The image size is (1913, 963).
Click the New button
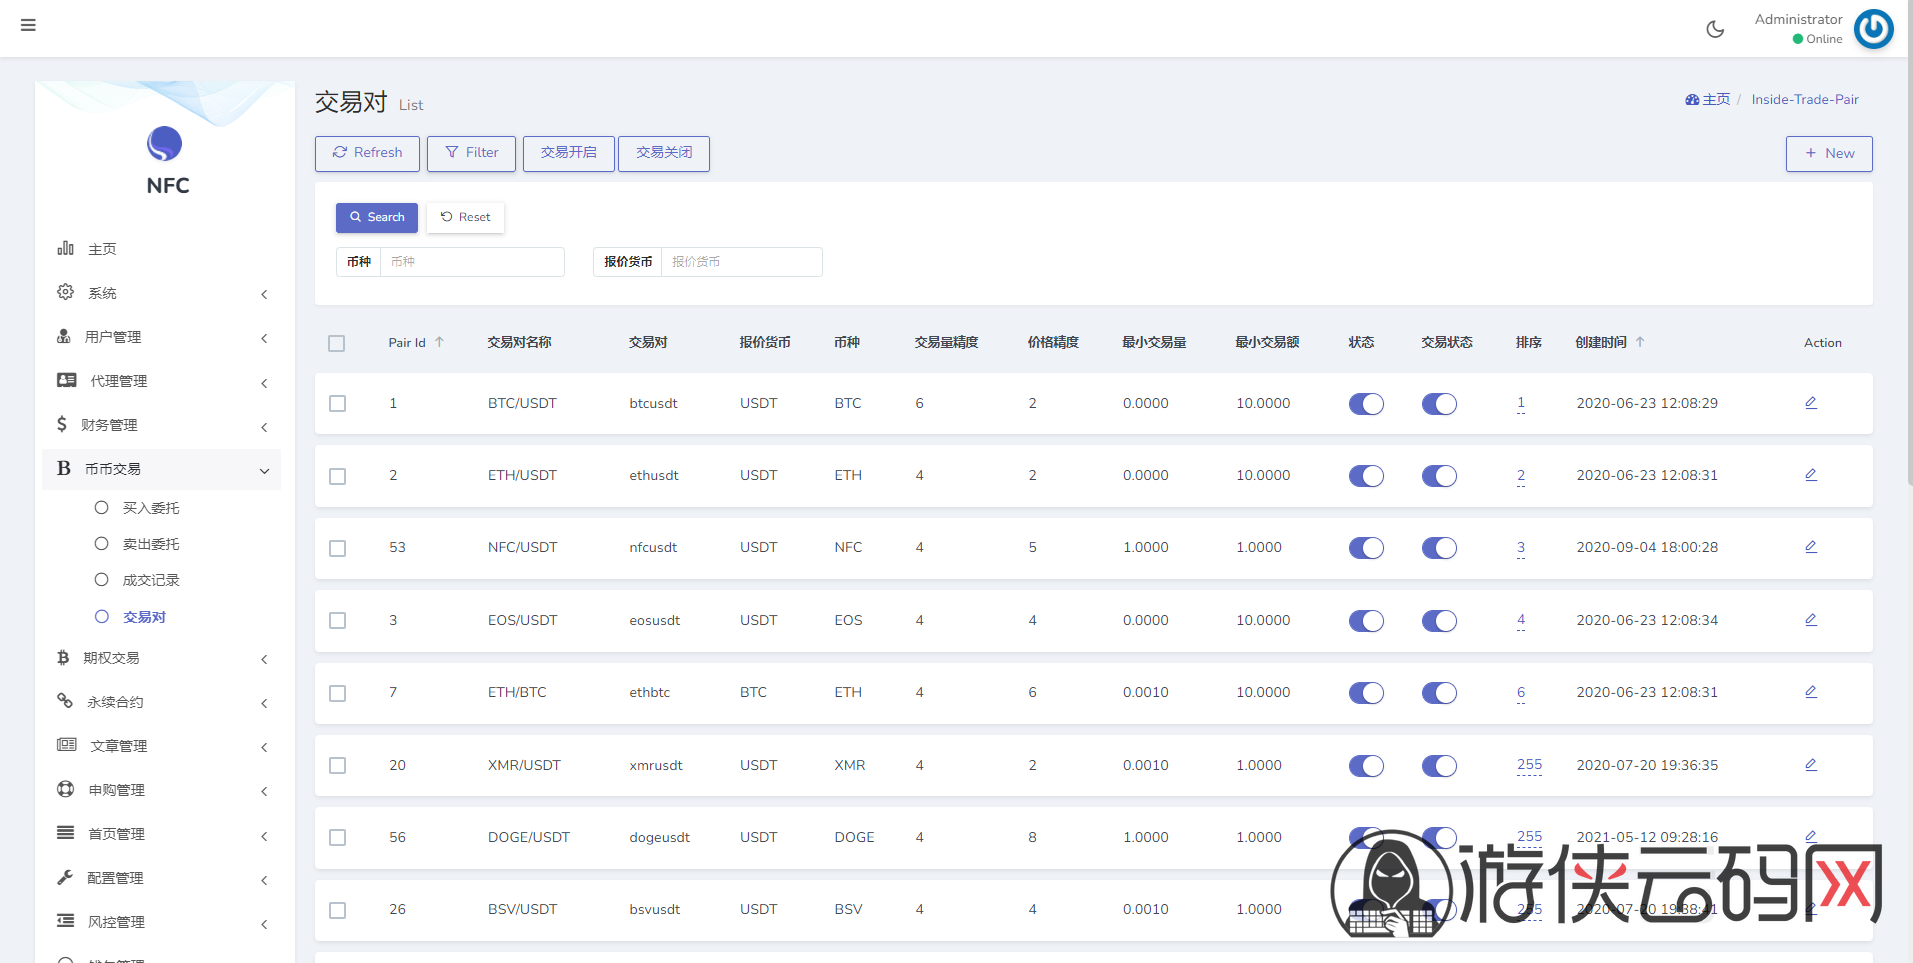(x=1829, y=153)
